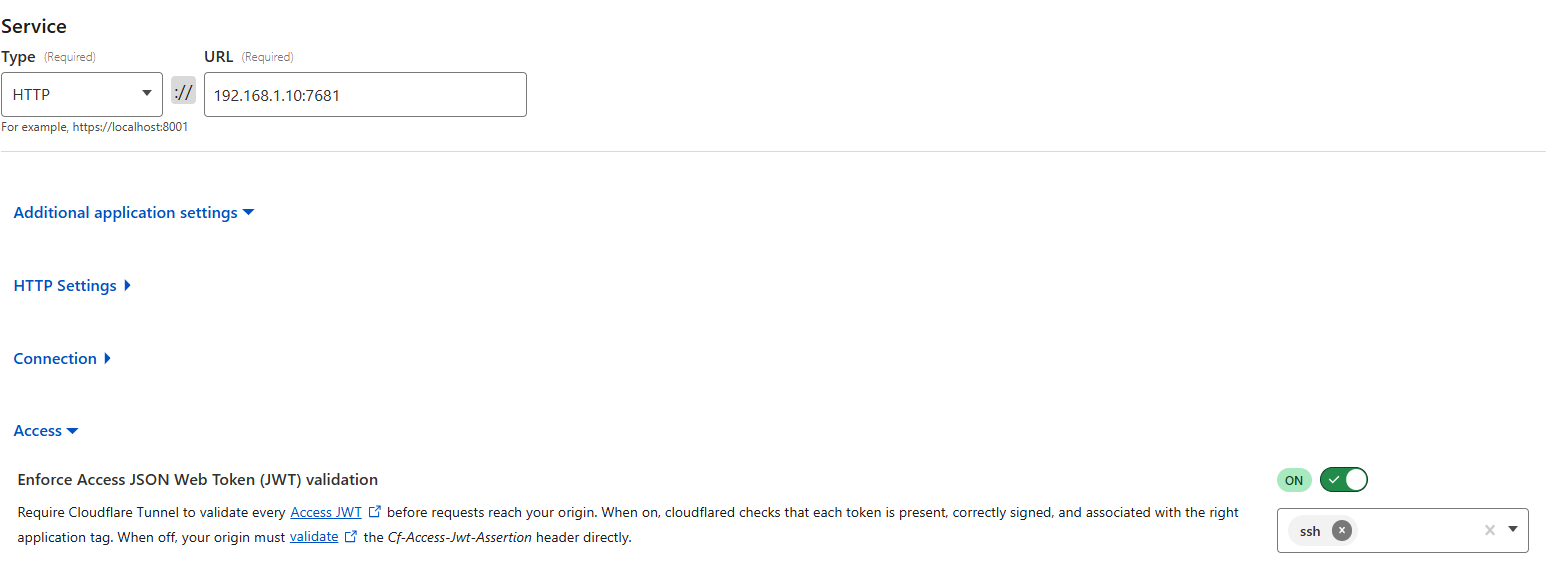The width and height of the screenshot is (1556, 567).
Task: Select the ssh application chip
Action: (1310, 531)
